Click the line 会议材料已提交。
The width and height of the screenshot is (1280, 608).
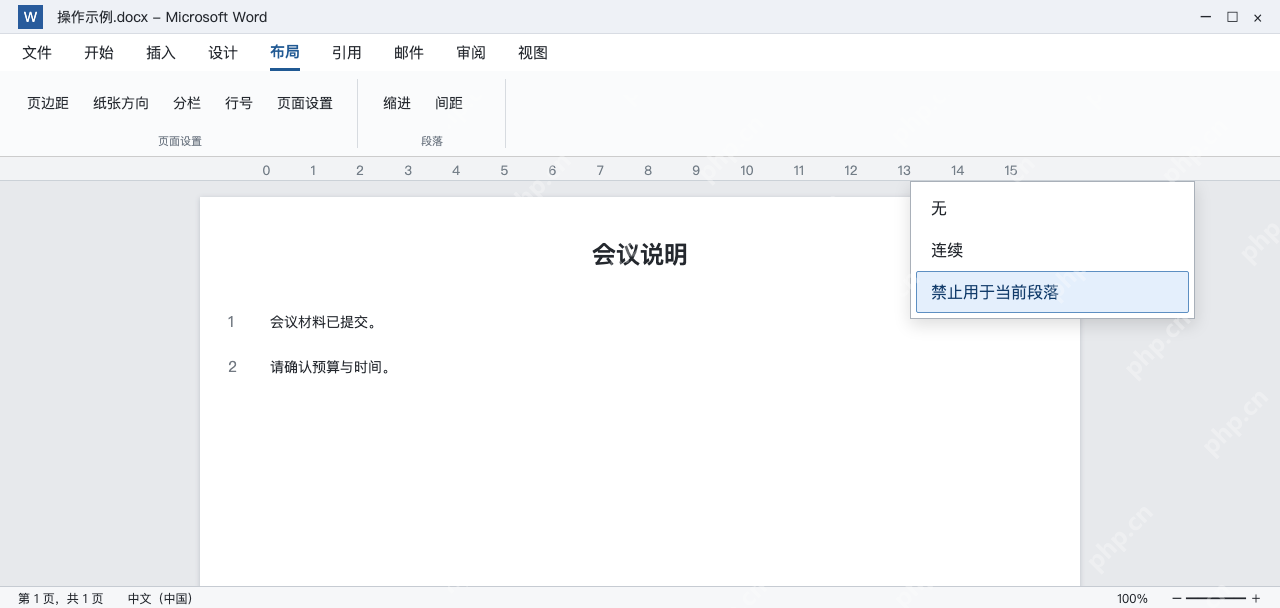(324, 322)
